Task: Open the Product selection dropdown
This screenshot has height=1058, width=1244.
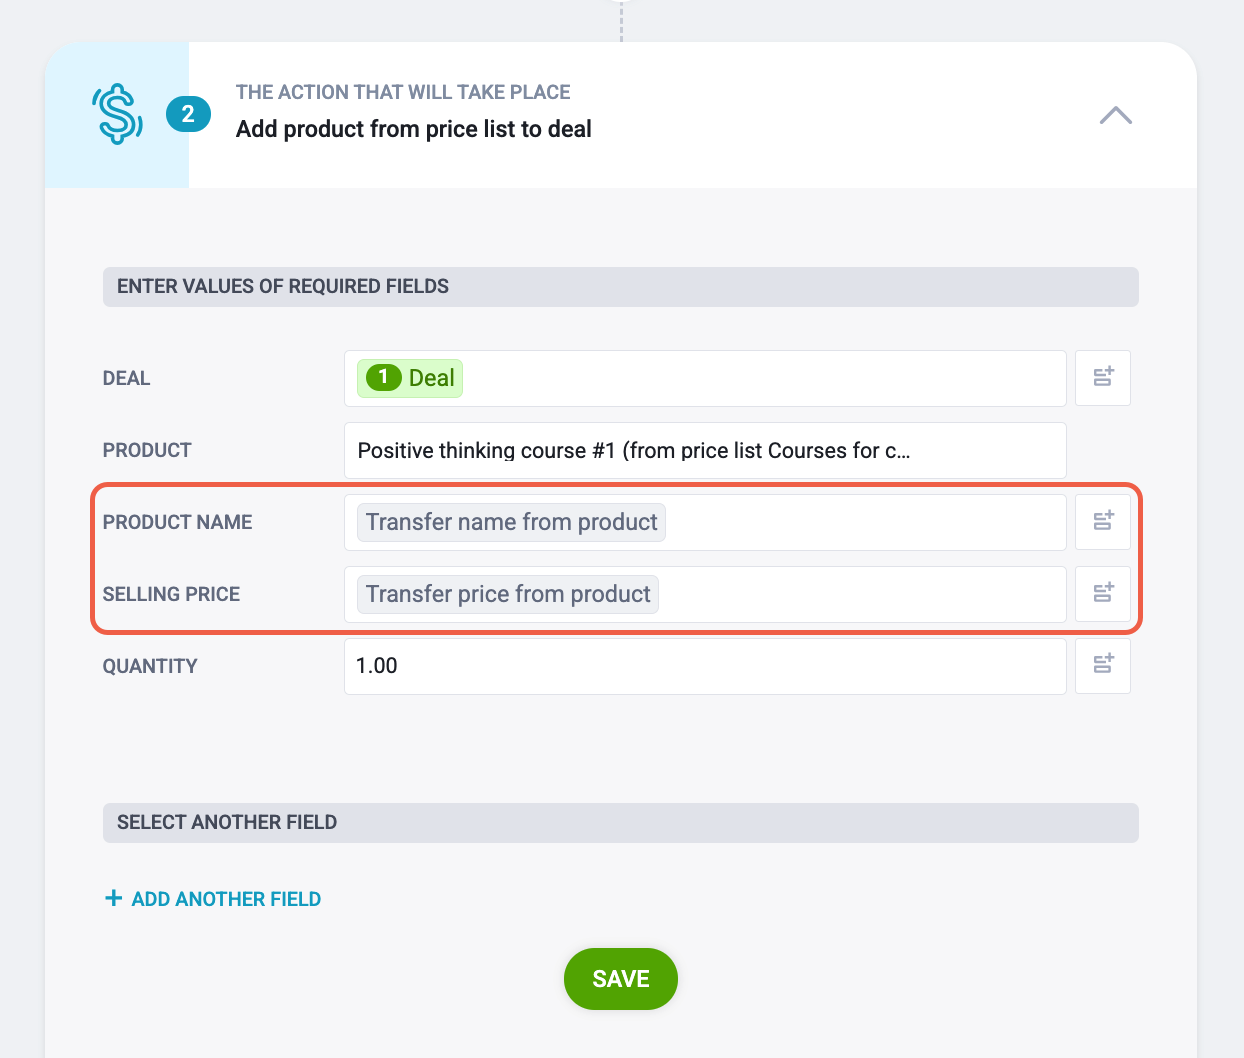Action: click(705, 450)
